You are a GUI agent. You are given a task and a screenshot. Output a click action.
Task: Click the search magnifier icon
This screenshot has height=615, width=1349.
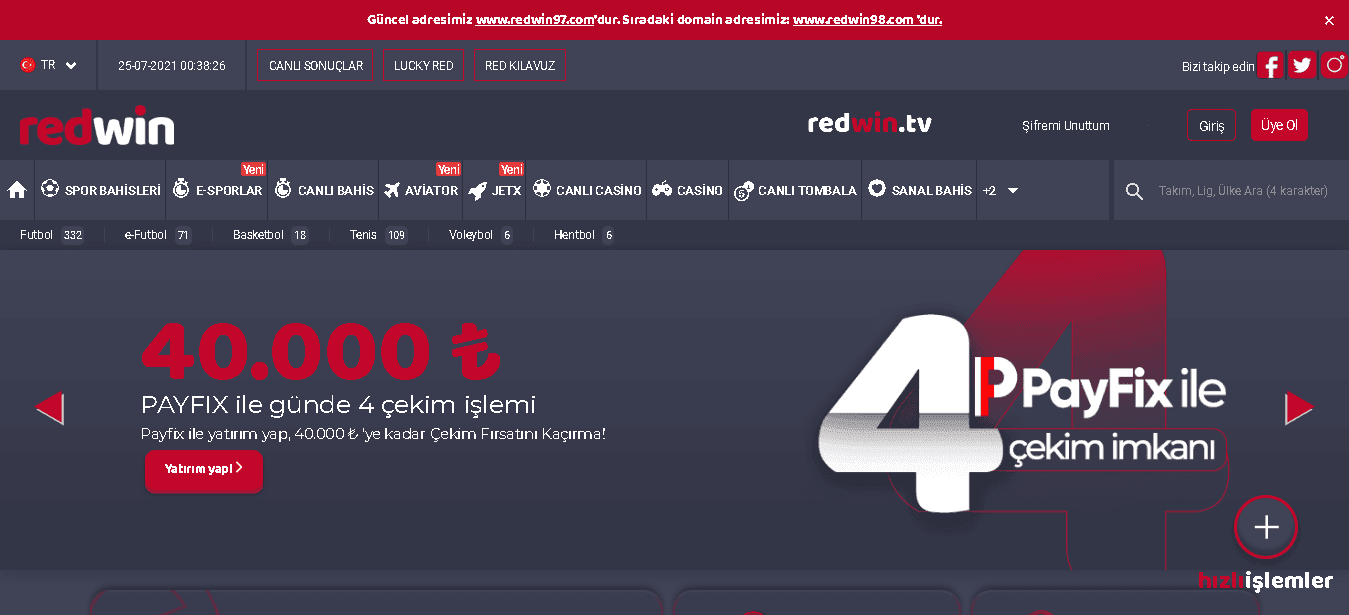click(x=1134, y=191)
